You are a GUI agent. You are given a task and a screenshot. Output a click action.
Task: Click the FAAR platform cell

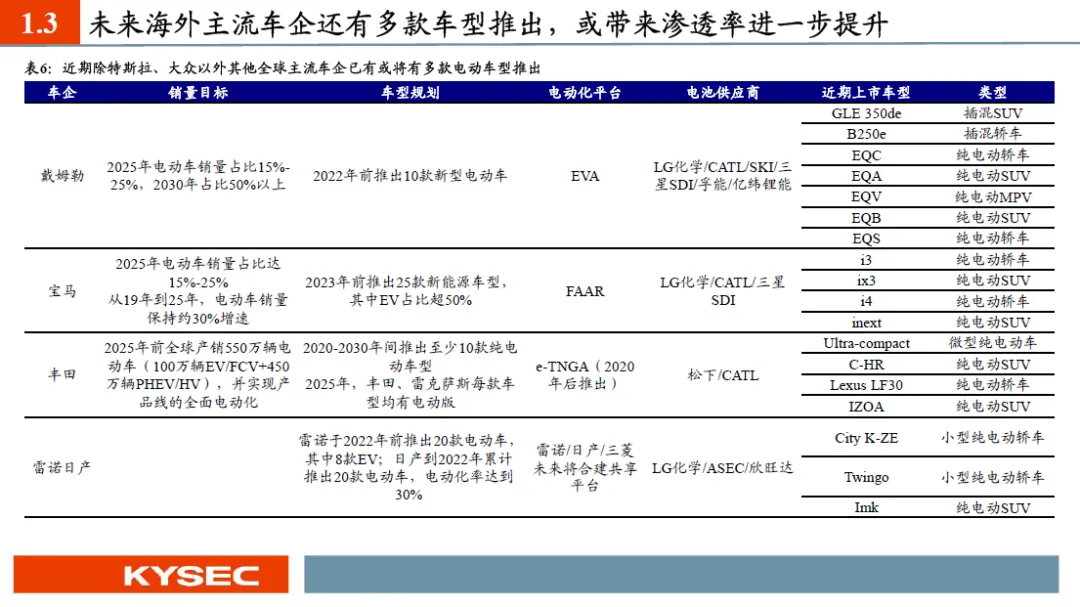585,291
